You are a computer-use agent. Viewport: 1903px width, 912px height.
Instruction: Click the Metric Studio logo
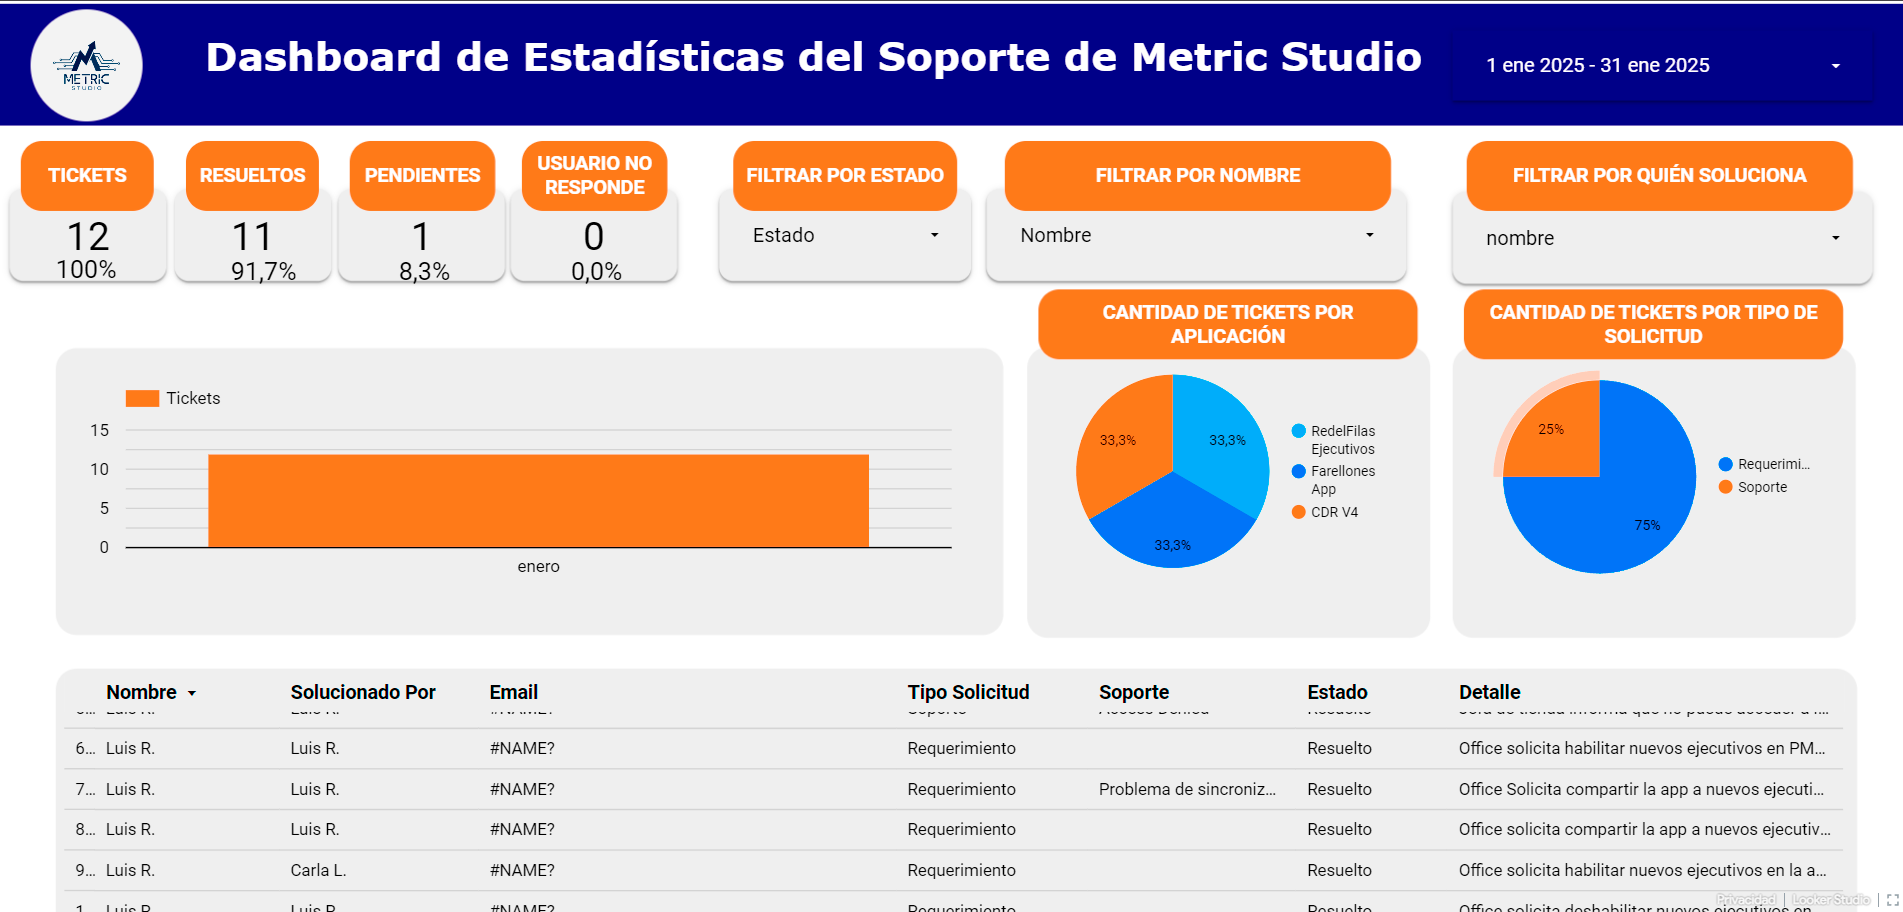click(x=87, y=66)
